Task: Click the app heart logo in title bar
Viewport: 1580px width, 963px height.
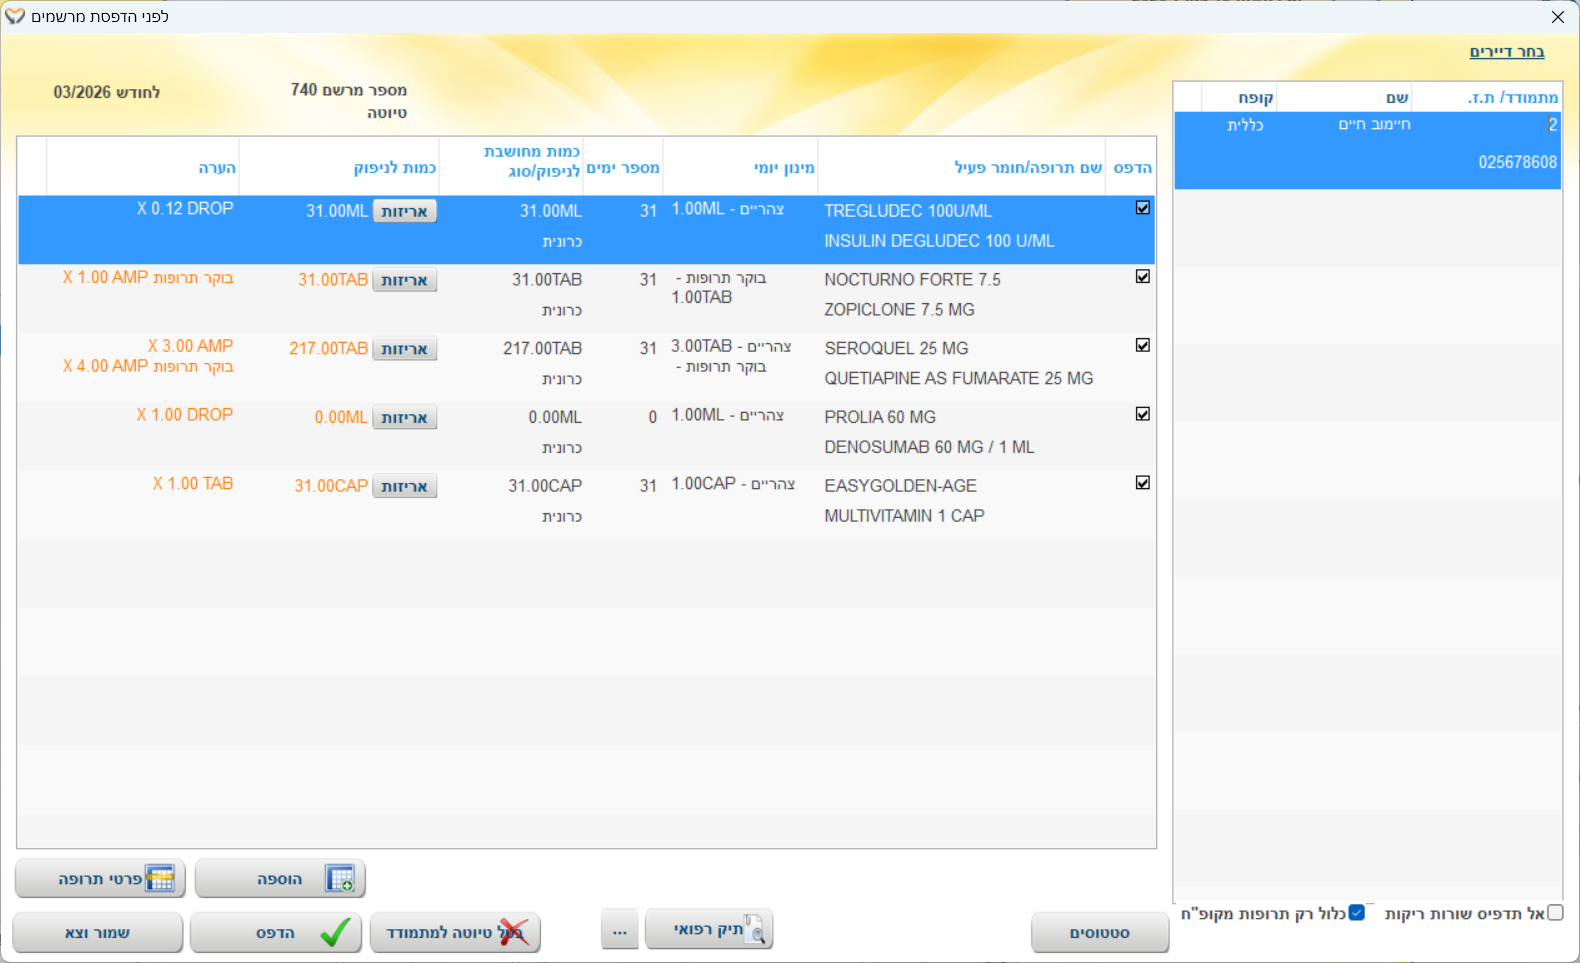Action: (15, 17)
